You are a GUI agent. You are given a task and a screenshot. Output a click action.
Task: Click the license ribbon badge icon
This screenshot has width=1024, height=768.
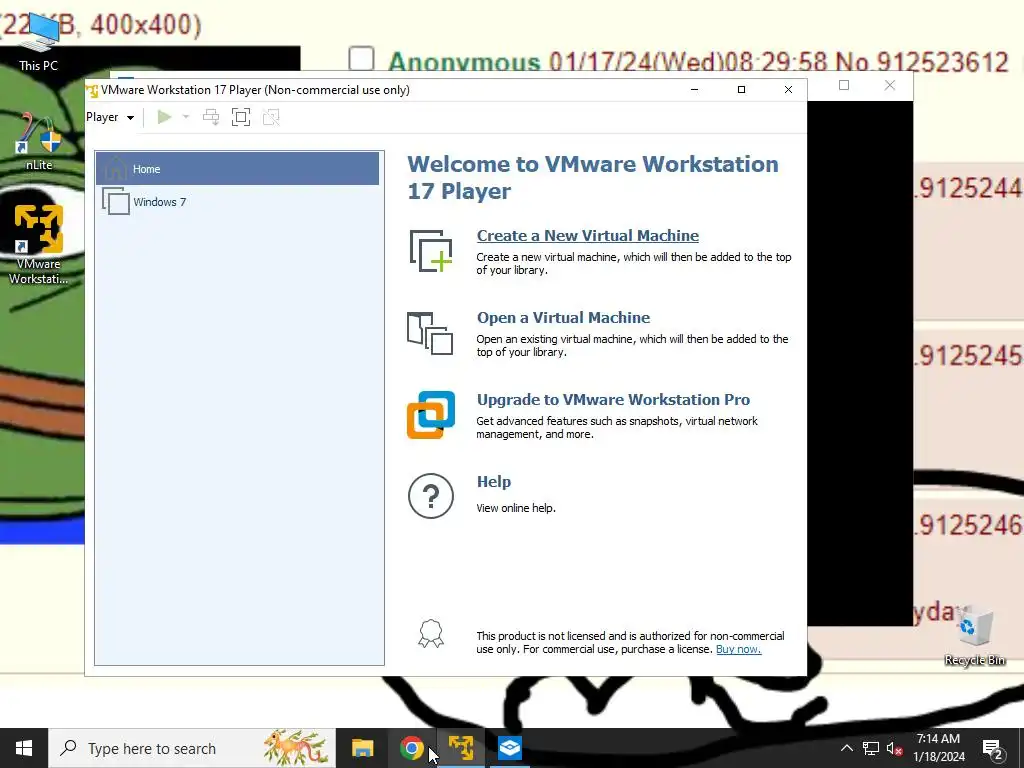431,633
